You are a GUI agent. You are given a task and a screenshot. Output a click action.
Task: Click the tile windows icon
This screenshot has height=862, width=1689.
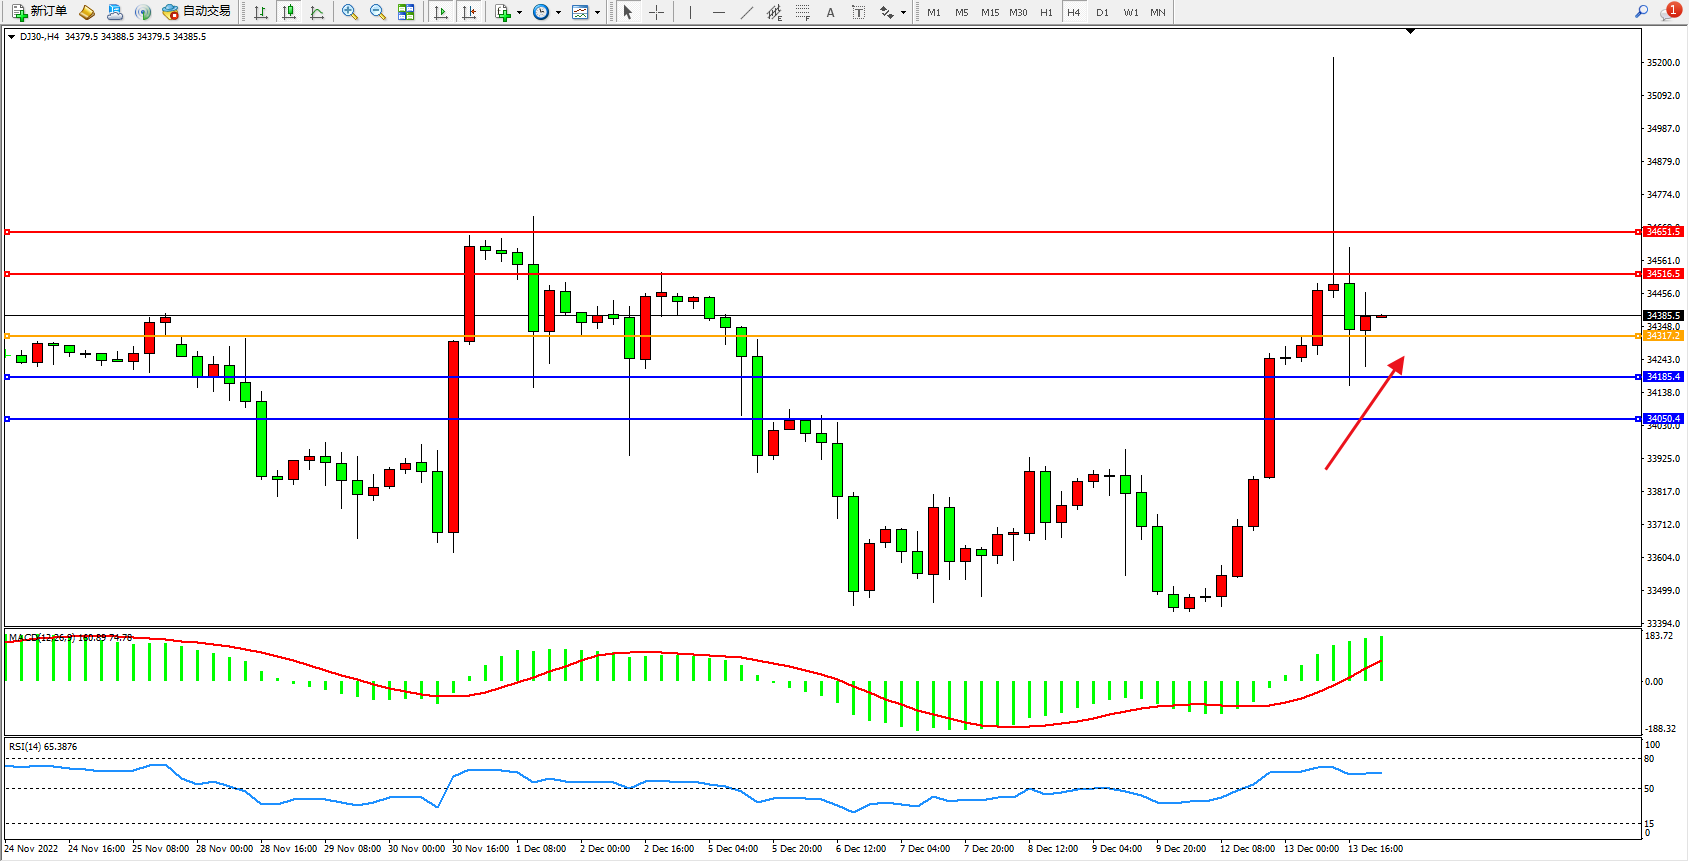pos(406,12)
